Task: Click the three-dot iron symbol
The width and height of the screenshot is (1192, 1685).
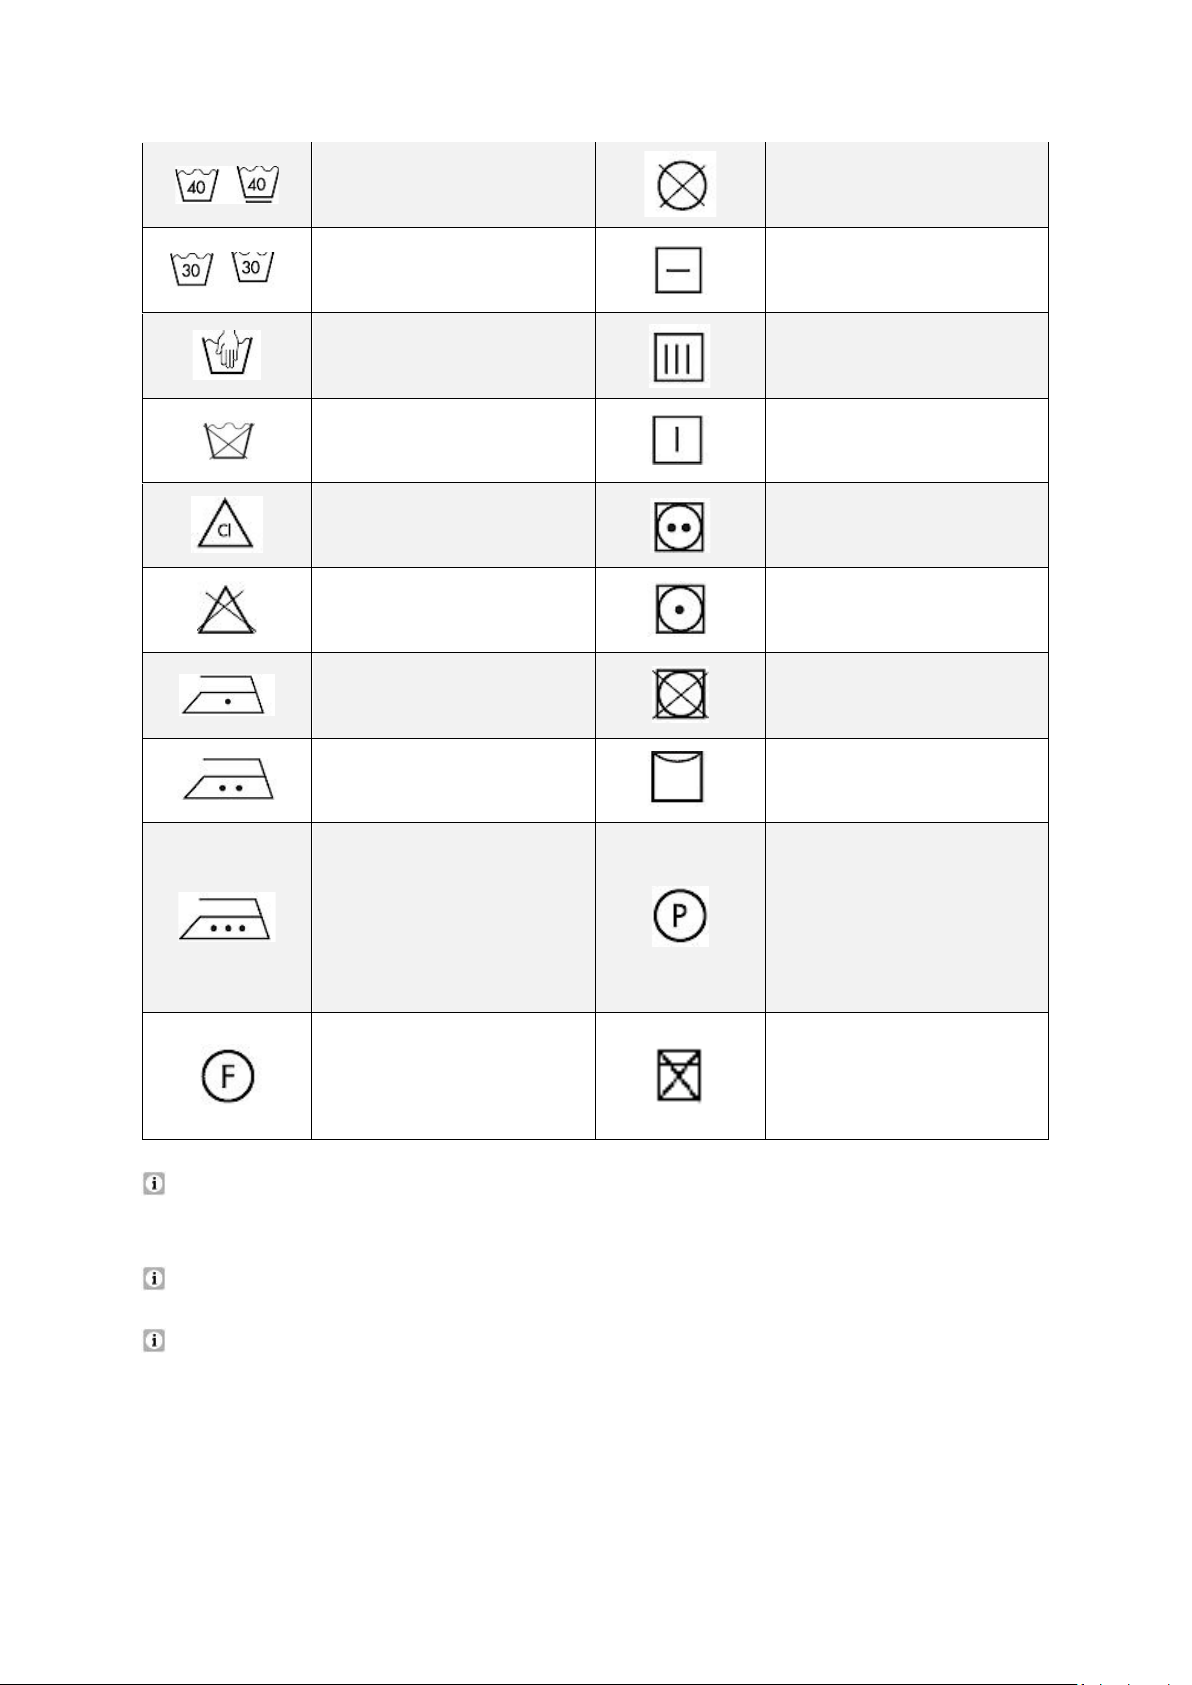Action: (227, 917)
